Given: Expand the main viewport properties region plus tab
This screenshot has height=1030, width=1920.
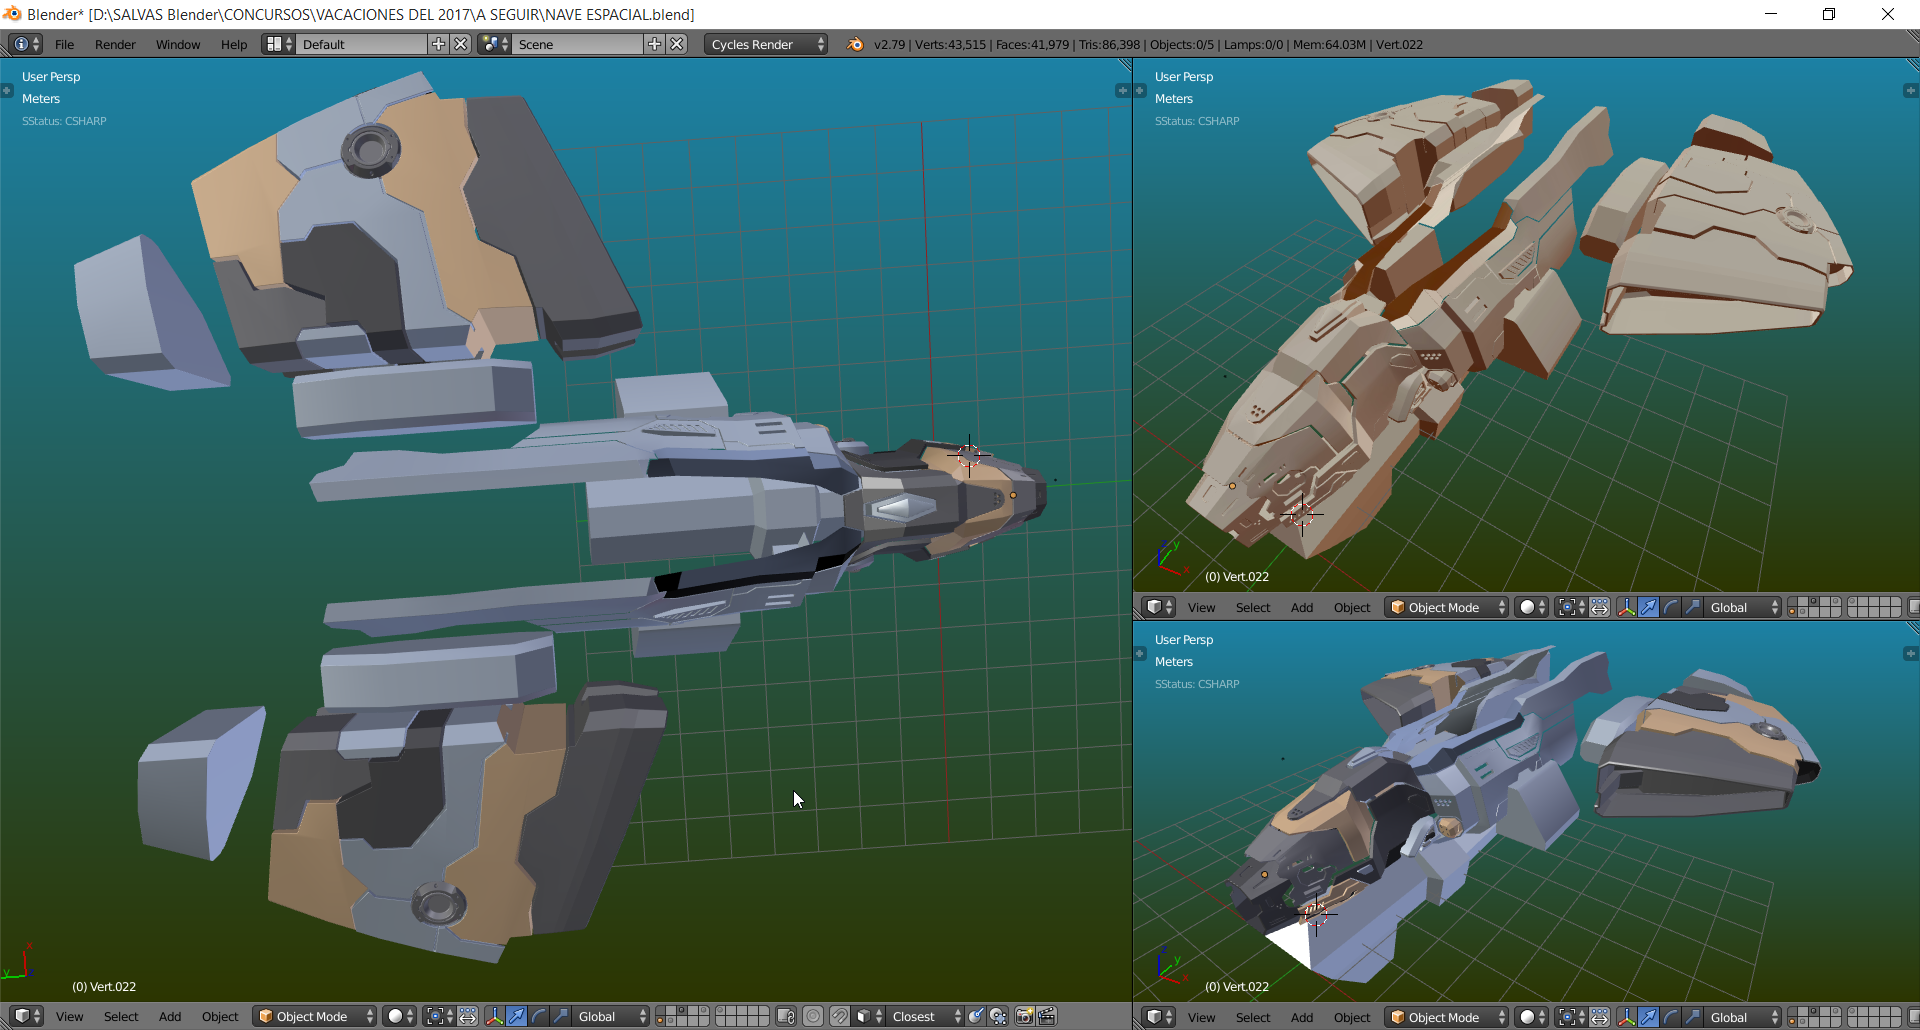Looking at the screenshot, I should (x=1122, y=90).
